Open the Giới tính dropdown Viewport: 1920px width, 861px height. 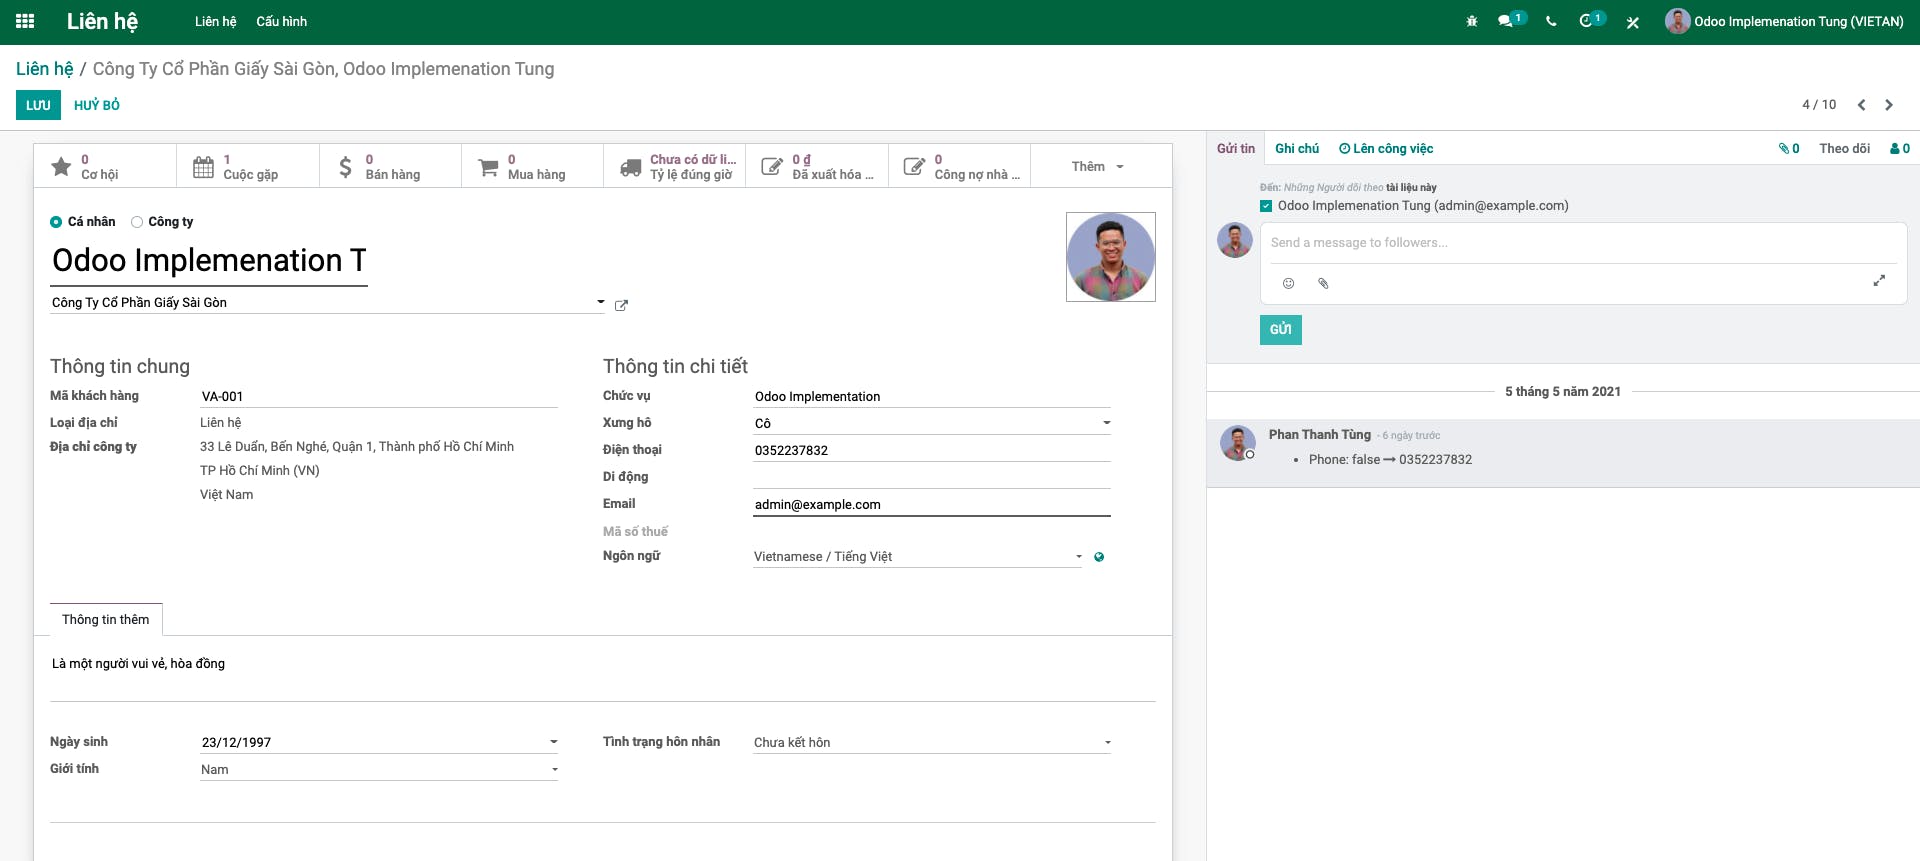click(379, 769)
